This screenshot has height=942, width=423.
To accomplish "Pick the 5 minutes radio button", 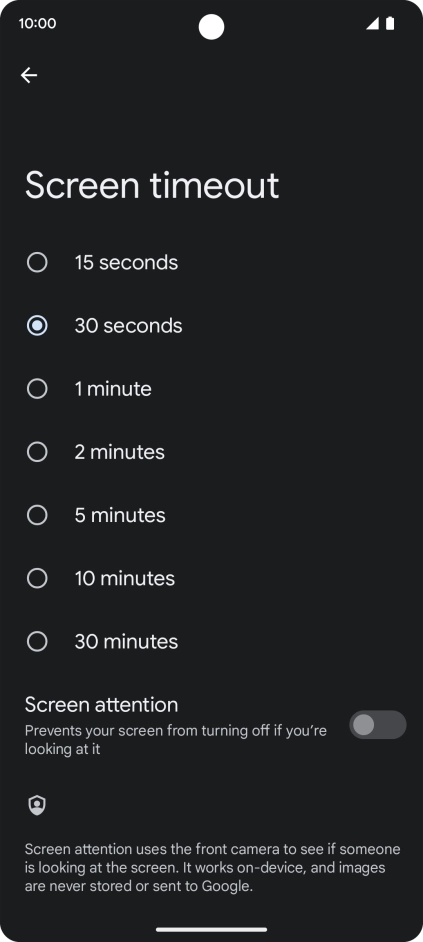I will pos(37,515).
